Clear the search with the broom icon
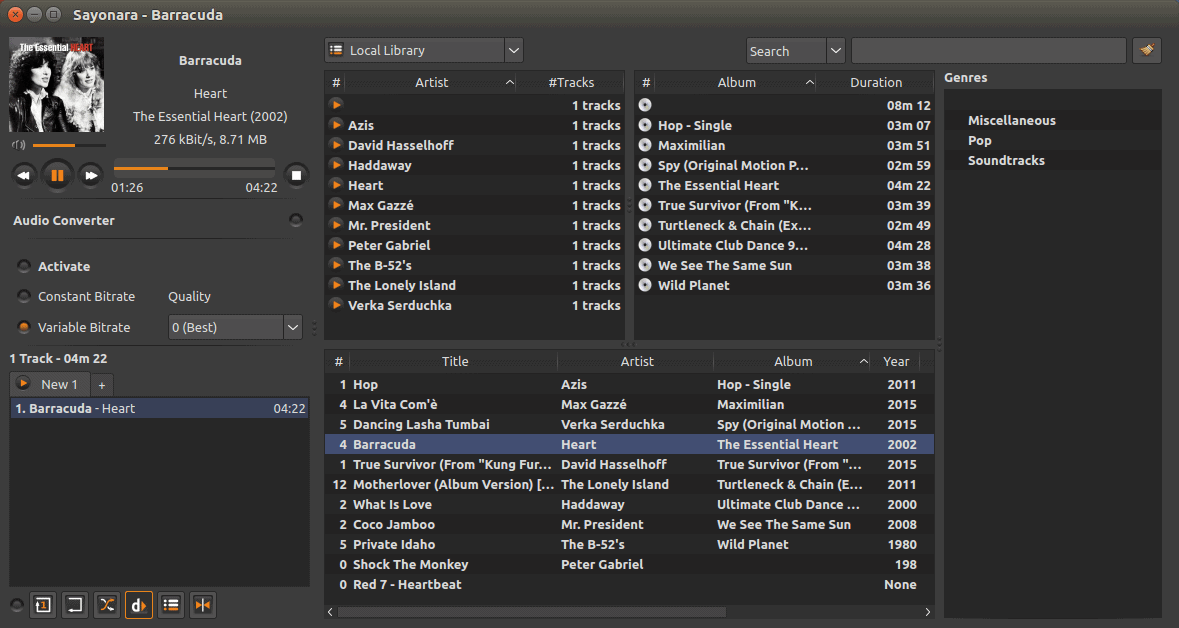This screenshot has height=628, width=1179. click(1147, 50)
